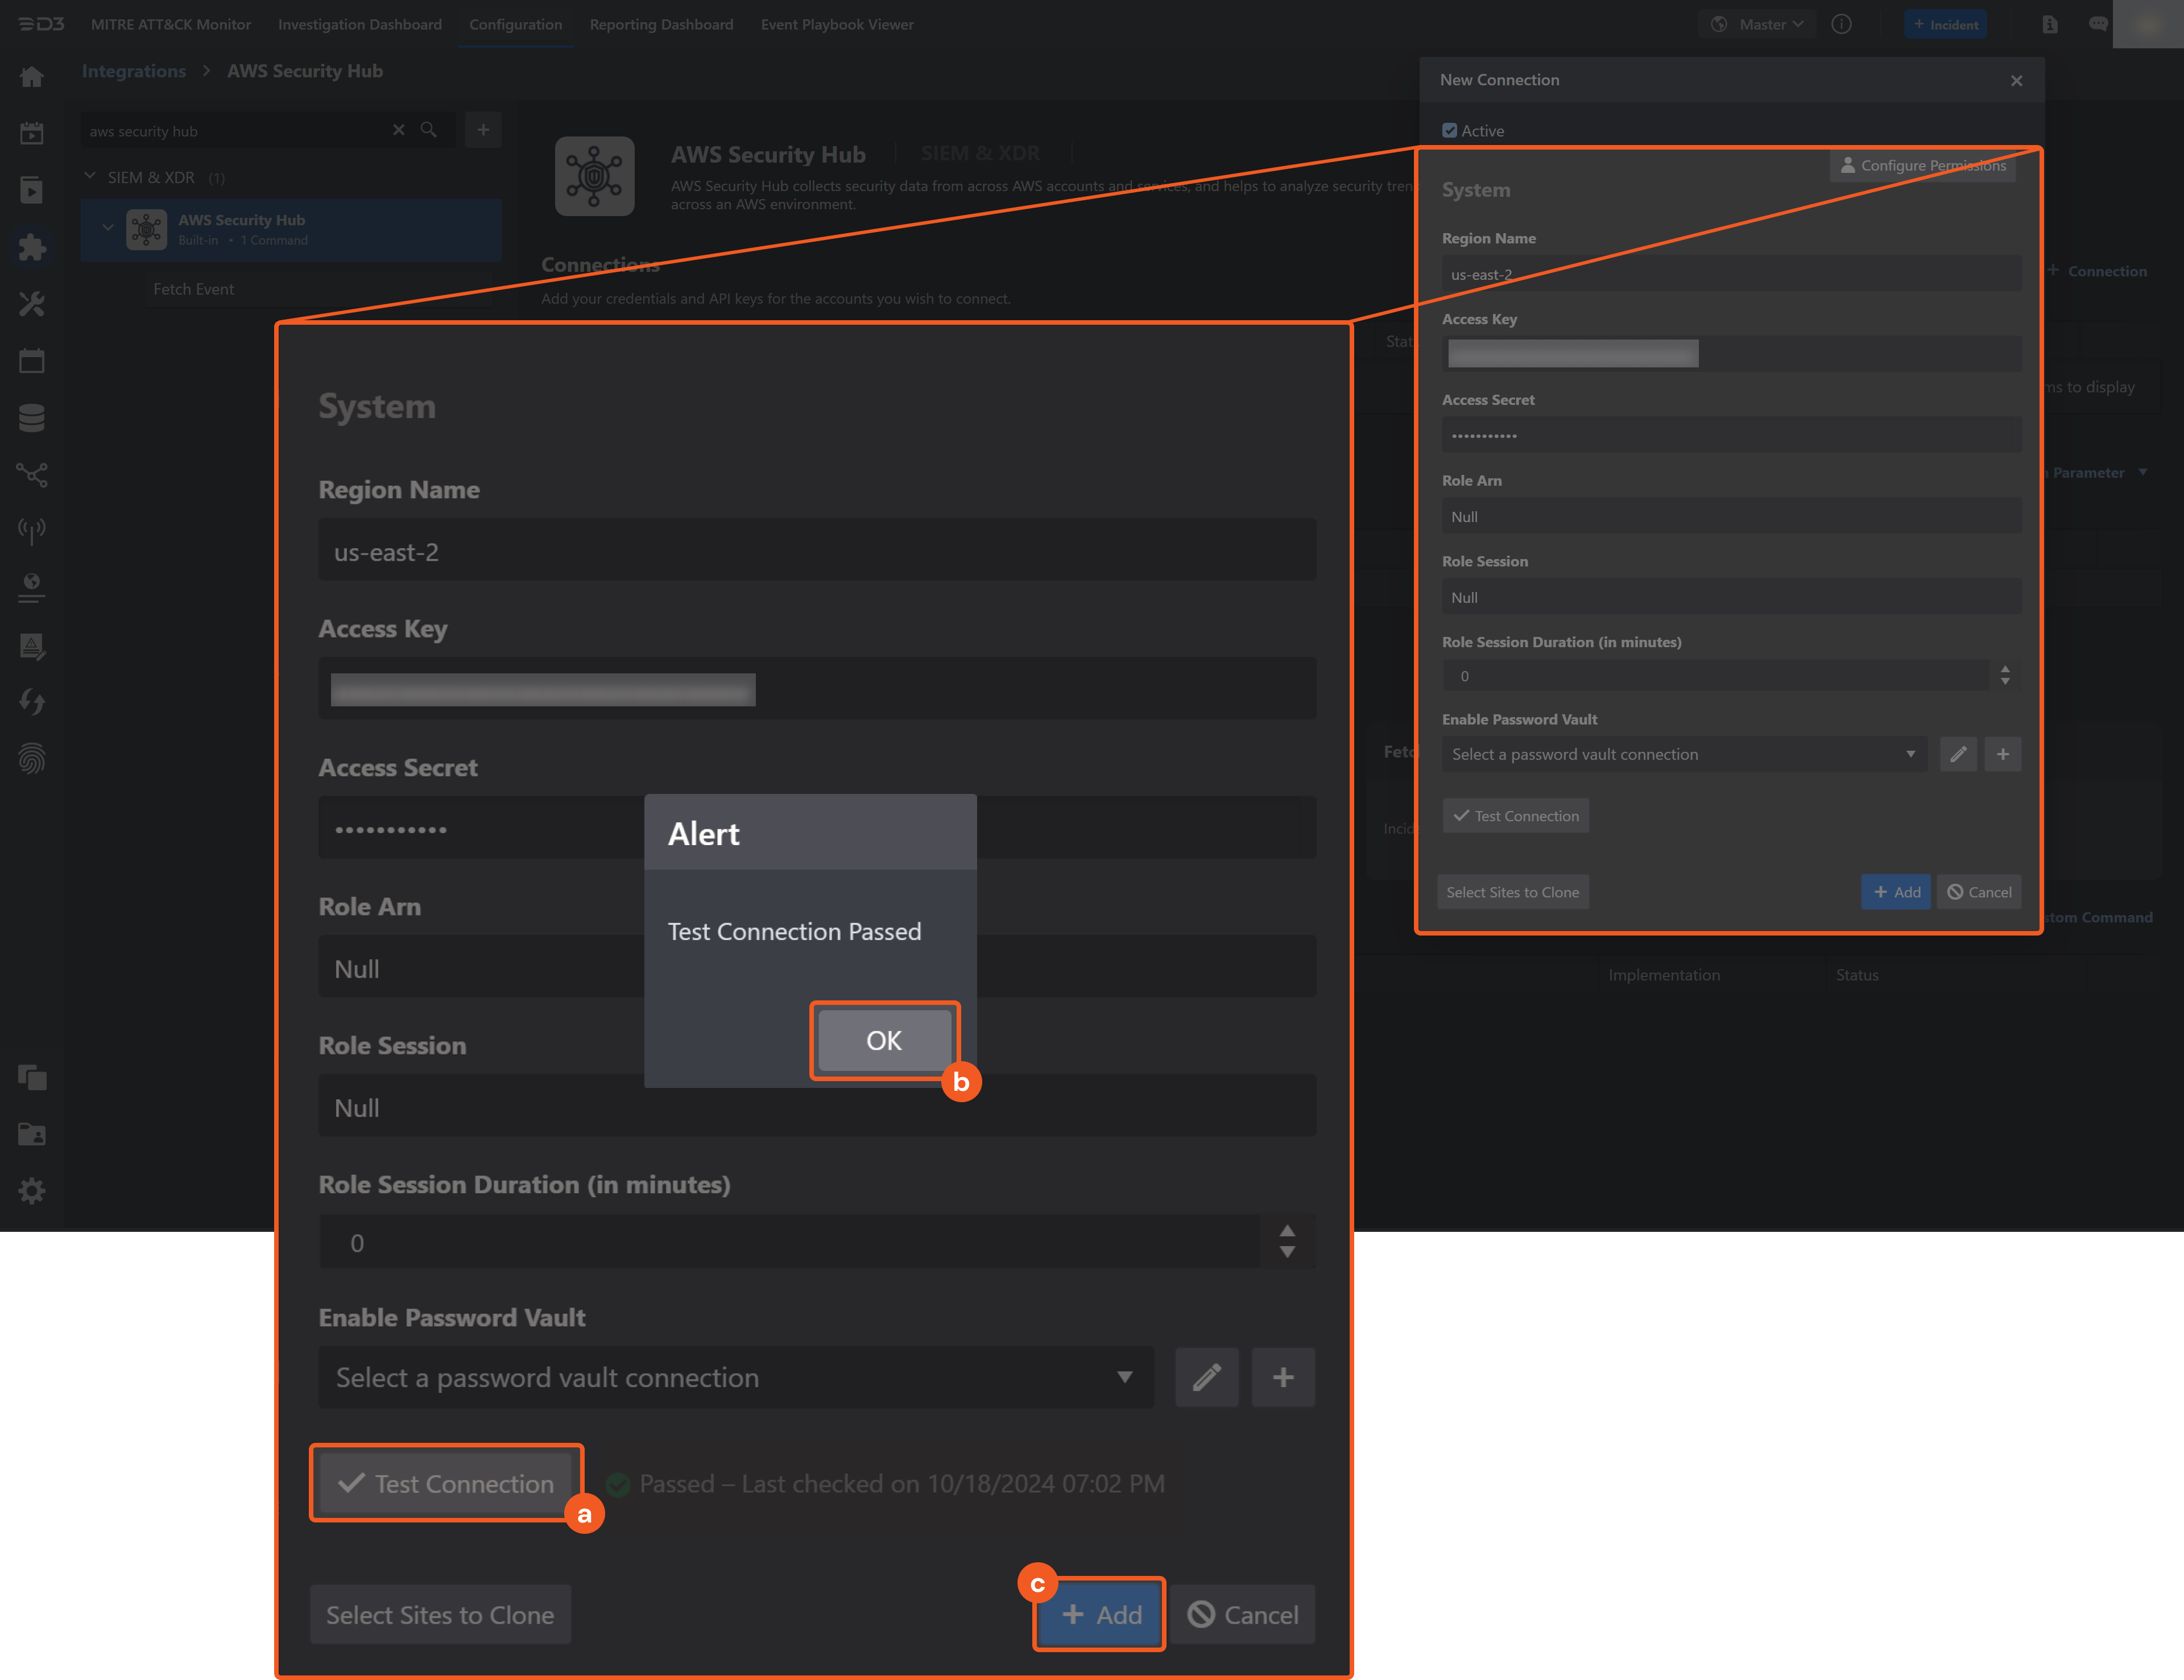Clear the integration search with X icon
Image resolution: width=2184 pixels, height=1680 pixels.
399,130
